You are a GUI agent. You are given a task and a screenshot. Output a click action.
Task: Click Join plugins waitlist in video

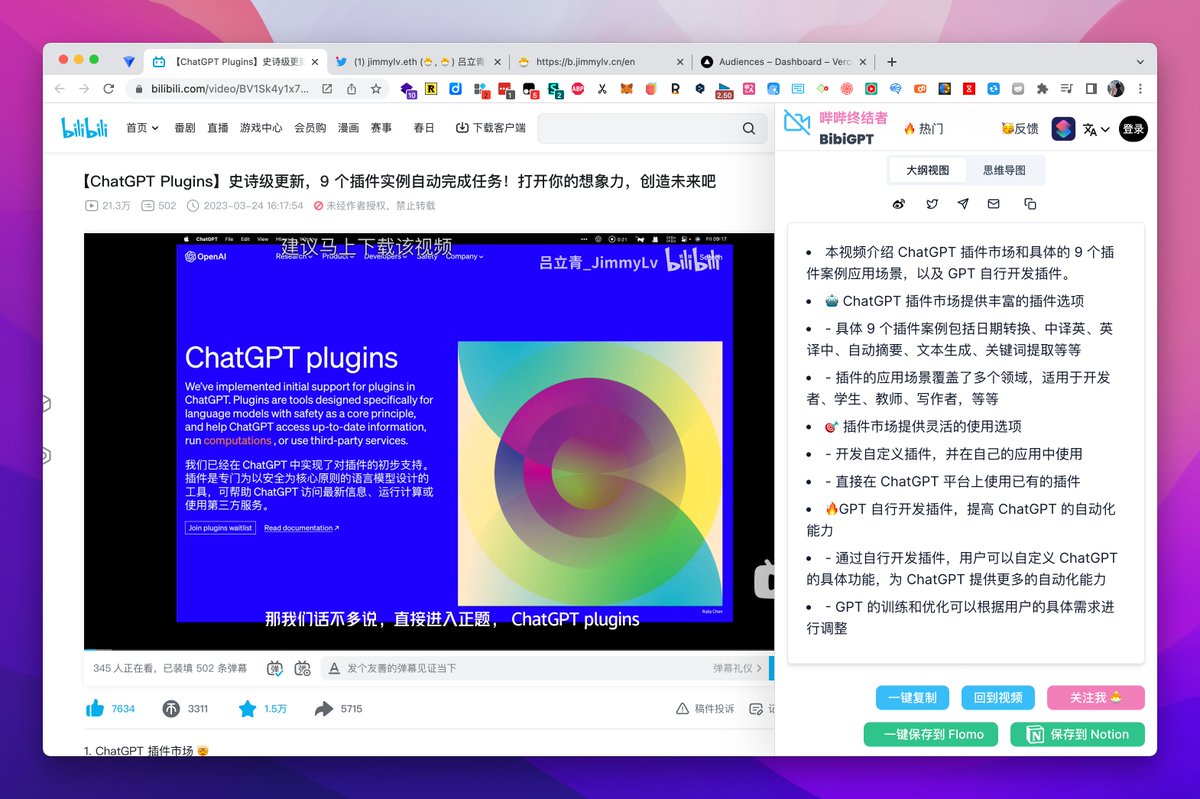pyautogui.click(x=220, y=528)
